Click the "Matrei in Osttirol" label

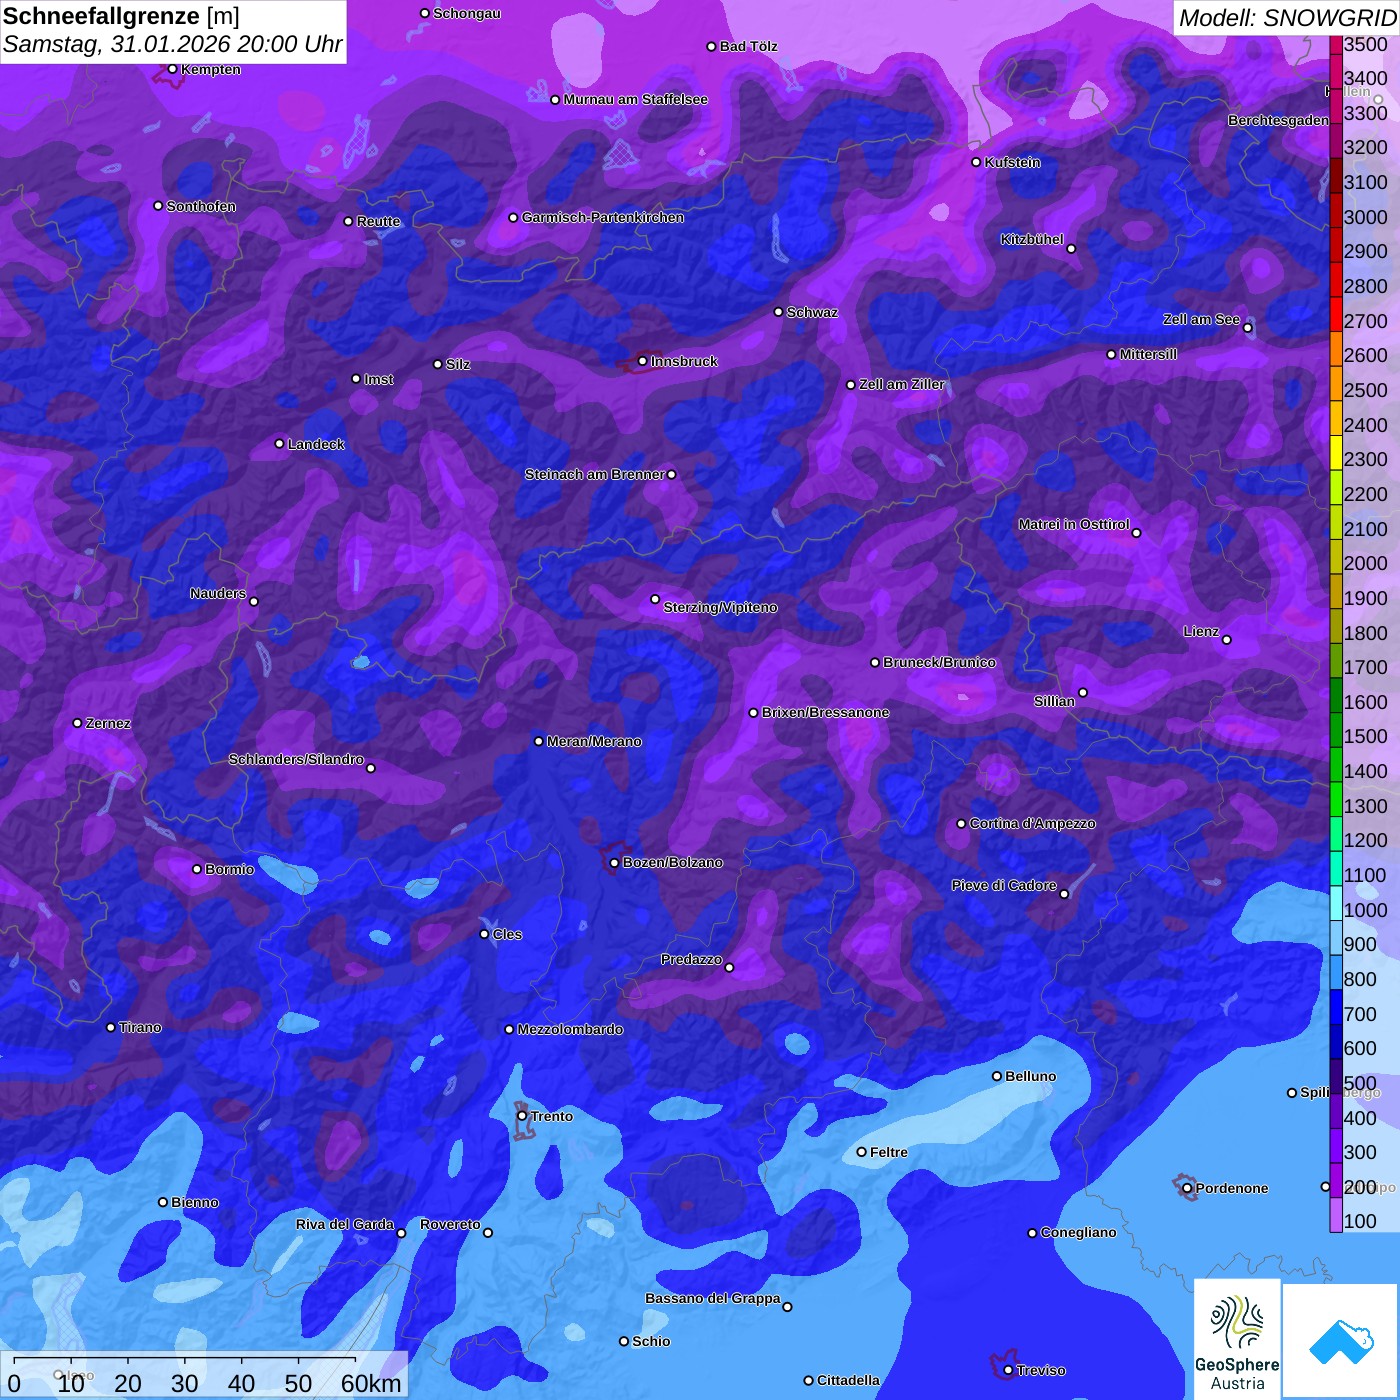click(x=1074, y=524)
